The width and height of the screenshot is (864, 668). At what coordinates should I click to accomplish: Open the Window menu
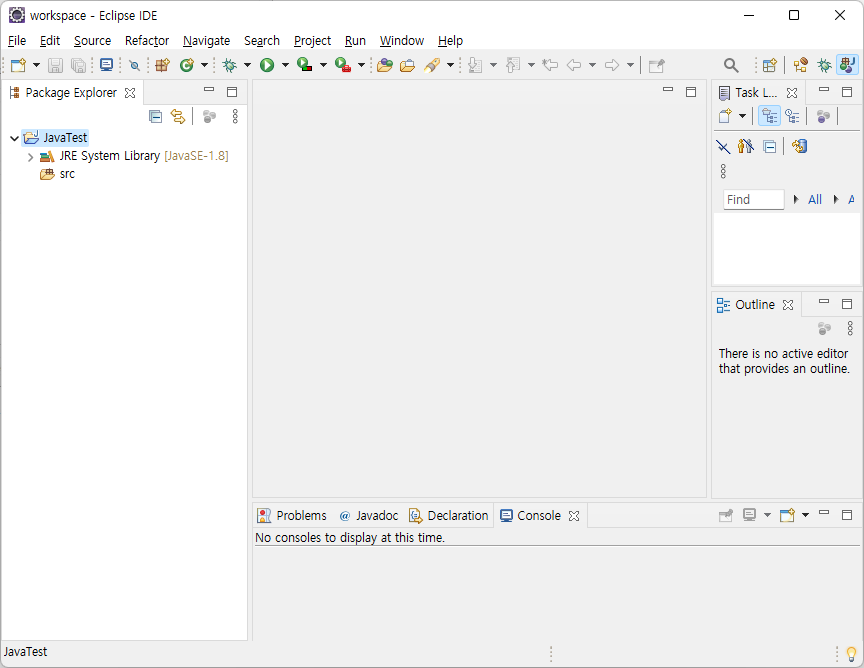tap(402, 41)
